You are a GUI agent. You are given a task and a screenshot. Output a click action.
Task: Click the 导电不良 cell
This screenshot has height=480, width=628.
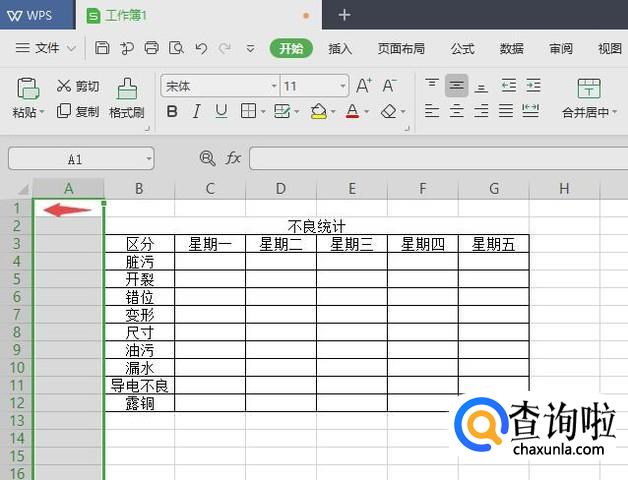[139, 385]
